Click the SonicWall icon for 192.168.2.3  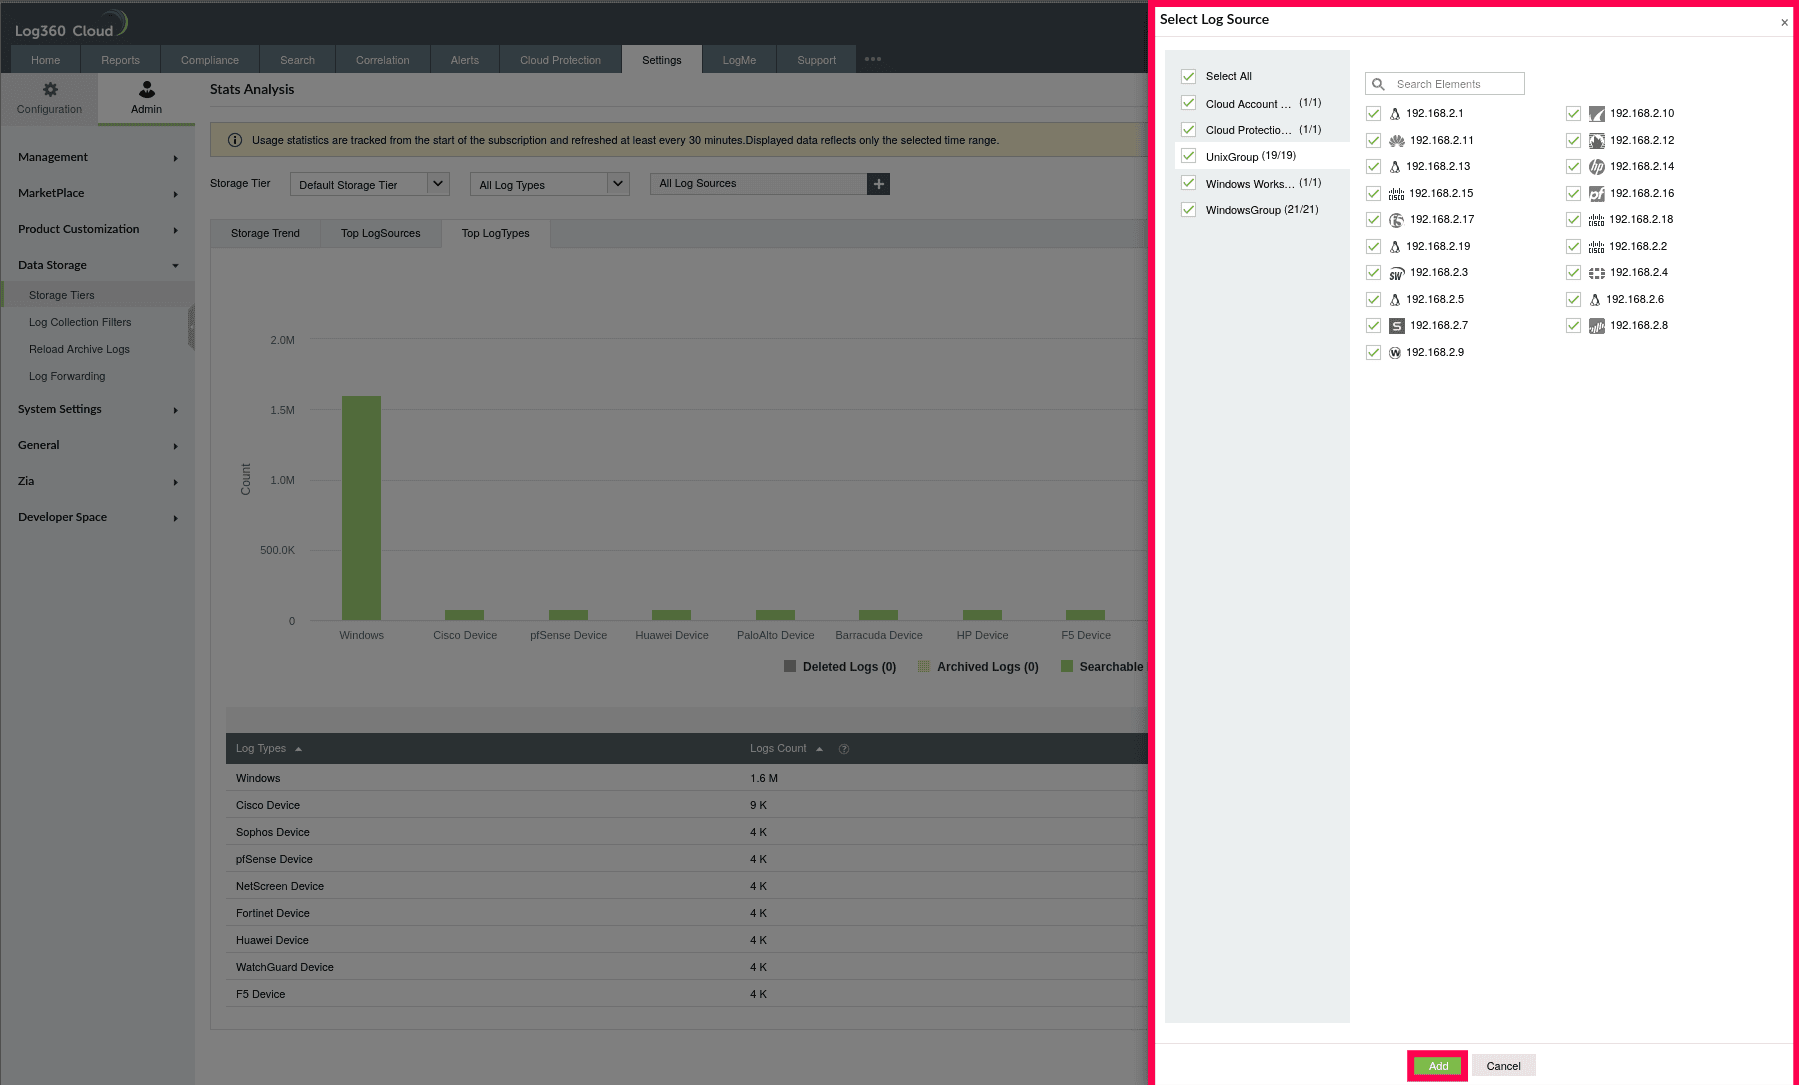tap(1397, 273)
